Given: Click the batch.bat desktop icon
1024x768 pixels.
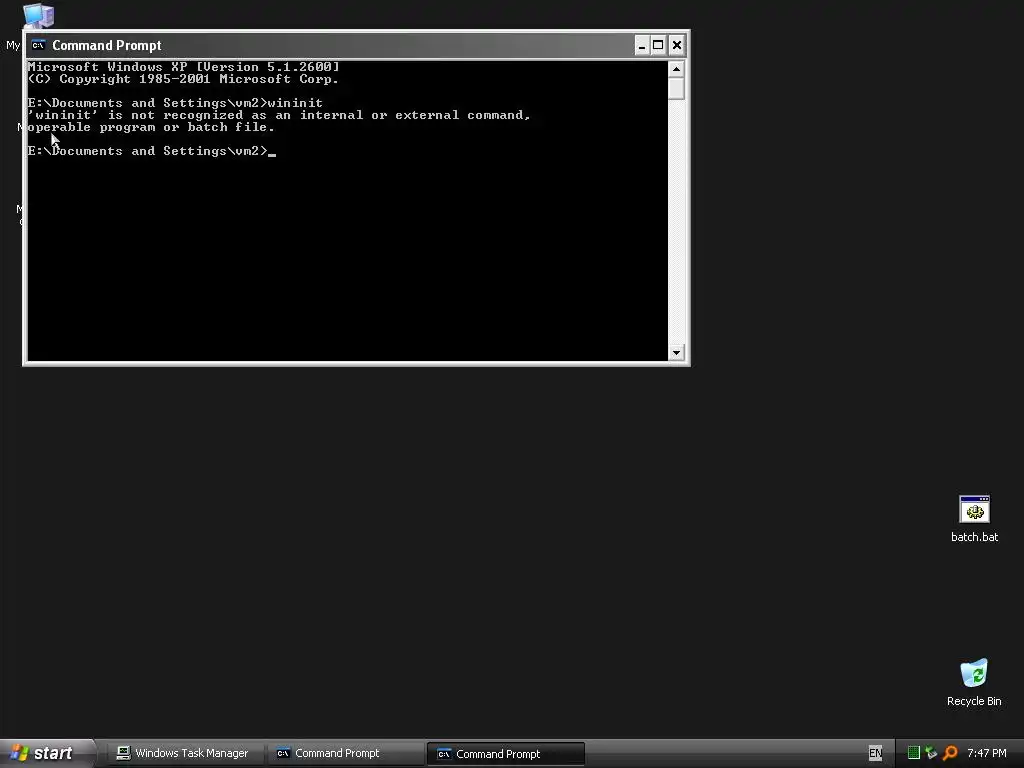Looking at the screenshot, I should click(974, 509).
